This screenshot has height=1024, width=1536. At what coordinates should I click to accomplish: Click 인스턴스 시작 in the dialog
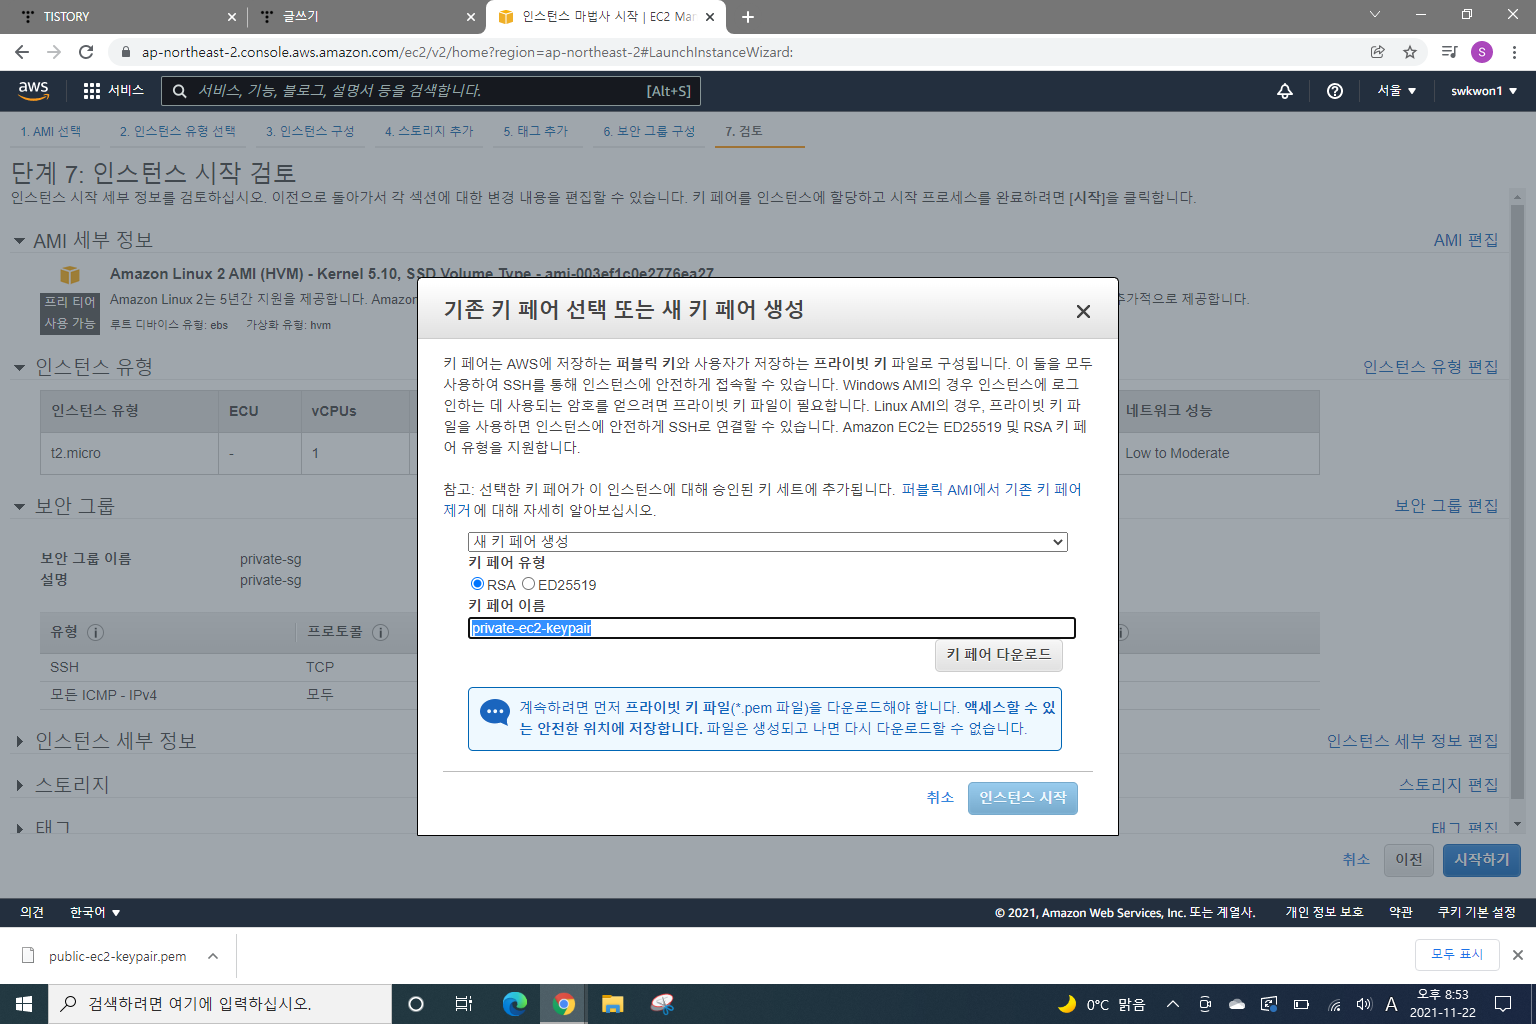click(x=1023, y=798)
